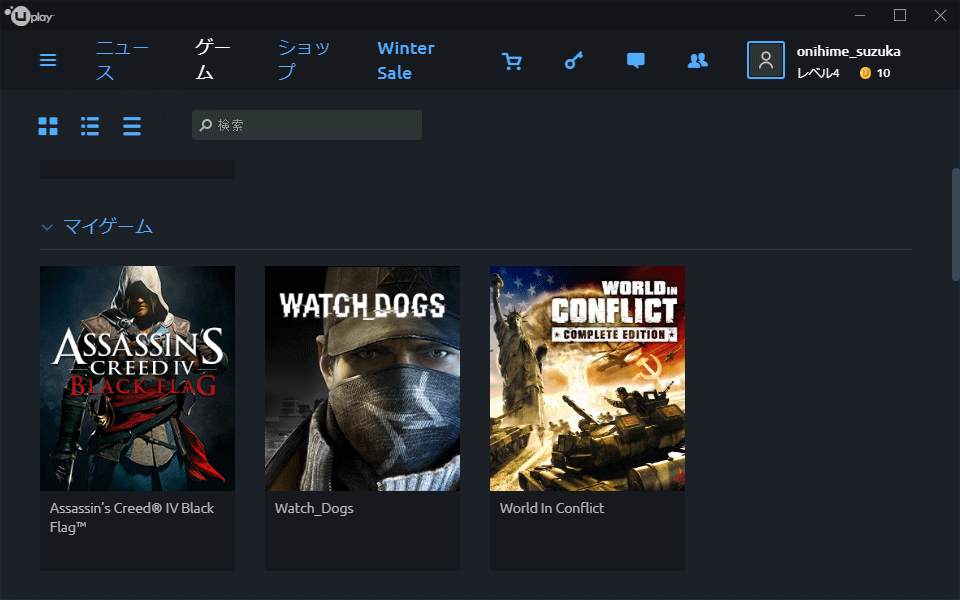Open the friends list icon
Image resolution: width=960 pixels, height=600 pixels.
[x=697, y=60]
